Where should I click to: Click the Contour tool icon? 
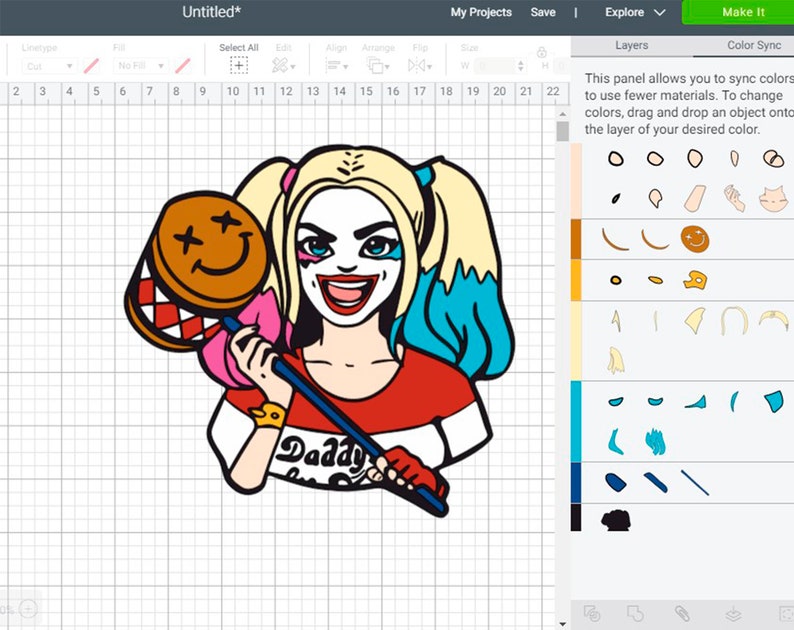click(786, 614)
